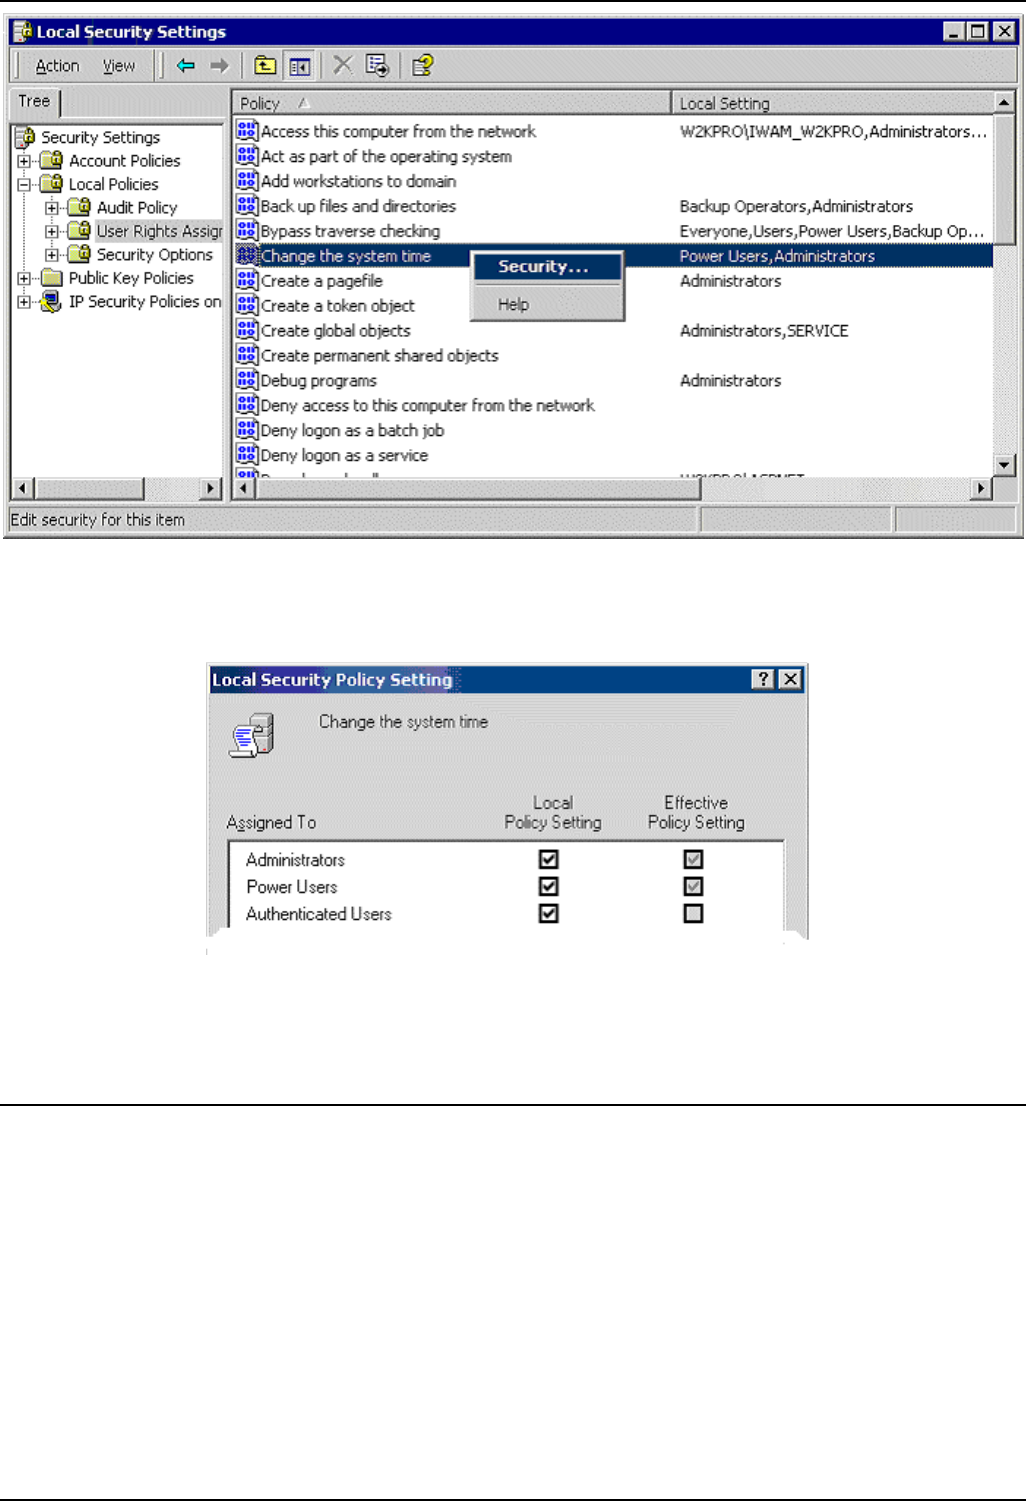Viewport: 1026px width, 1501px height.
Task: Expand the Account Policies tree node
Action: 24,161
